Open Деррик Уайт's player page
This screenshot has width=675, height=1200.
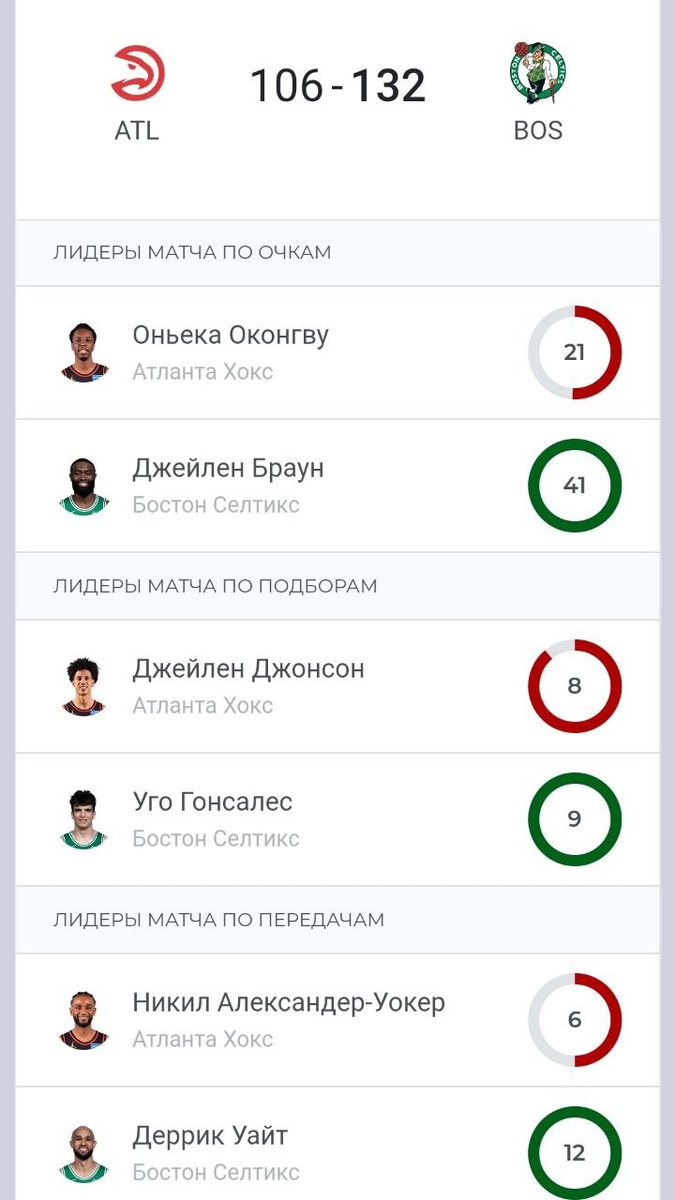(210, 1135)
